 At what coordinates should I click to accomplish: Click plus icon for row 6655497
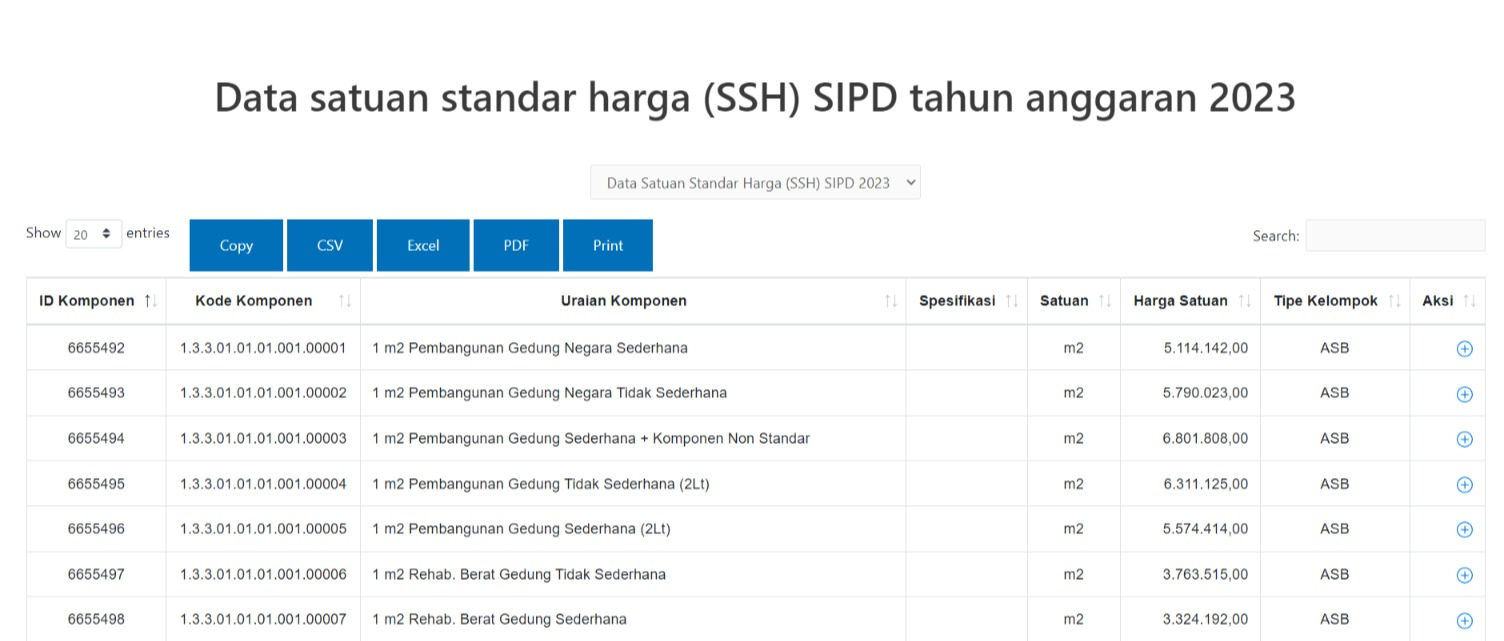coord(1464,575)
